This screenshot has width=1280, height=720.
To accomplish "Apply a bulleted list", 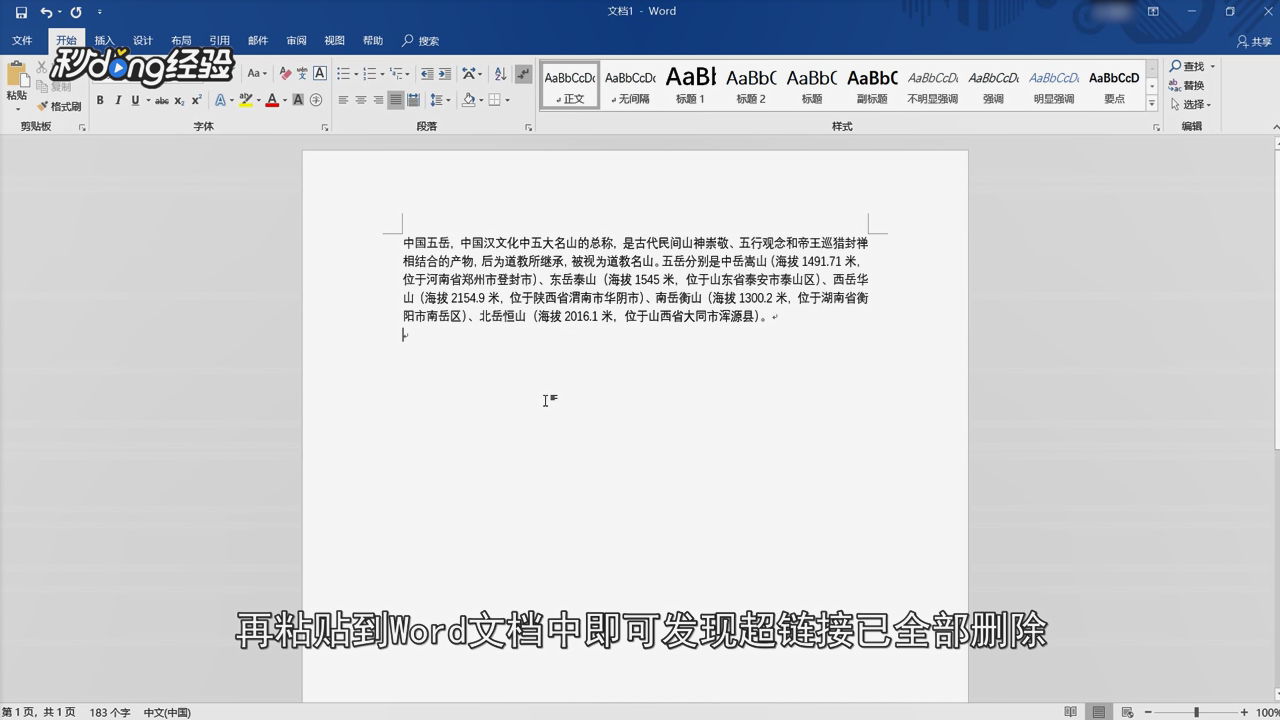I will coord(342,73).
